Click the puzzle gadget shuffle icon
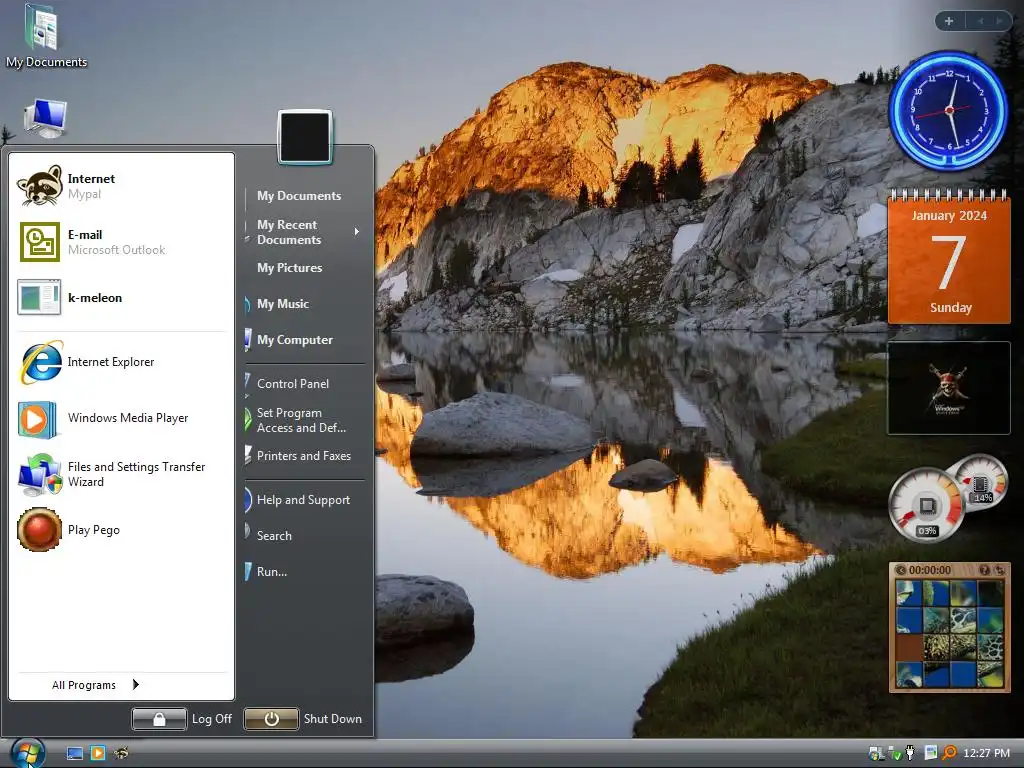Image resolution: width=1024 pixels, height=768 pixels. (999, 570)
